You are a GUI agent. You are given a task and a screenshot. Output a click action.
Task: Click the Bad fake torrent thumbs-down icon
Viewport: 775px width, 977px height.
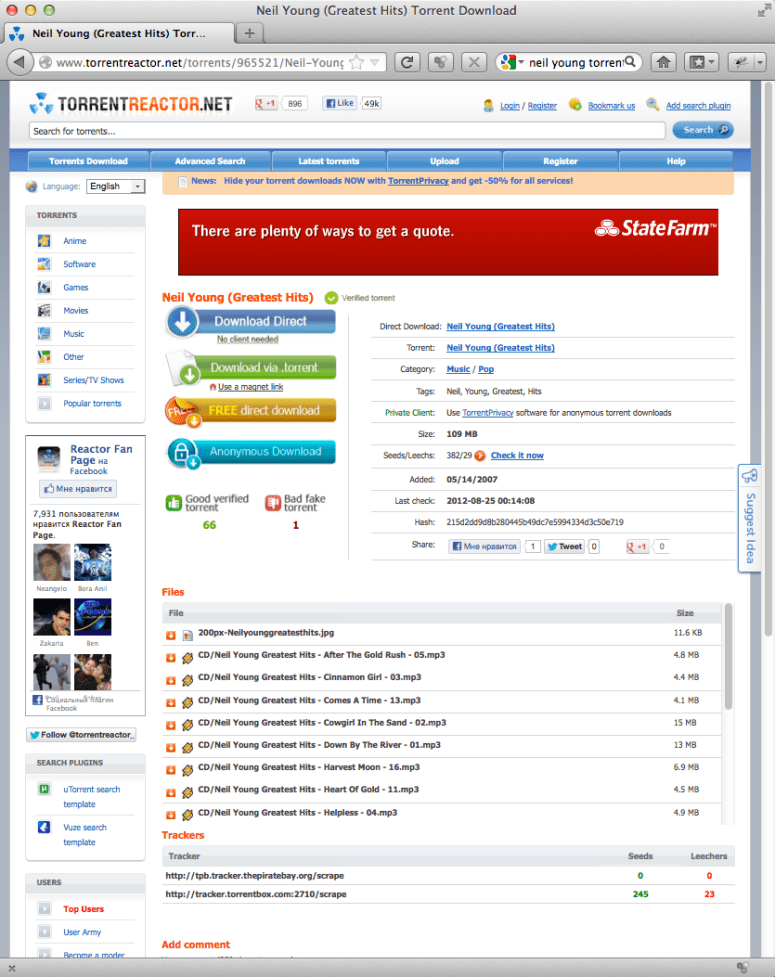273,502
